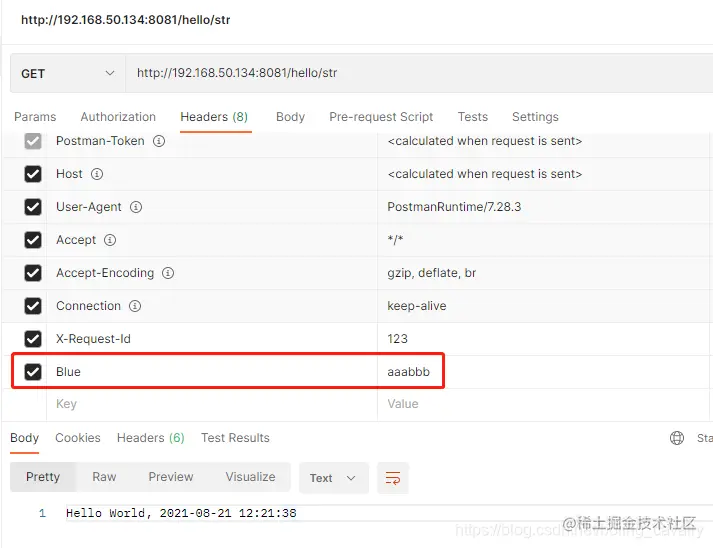
Task: Click the request URL input field
Action: (419, 73)
